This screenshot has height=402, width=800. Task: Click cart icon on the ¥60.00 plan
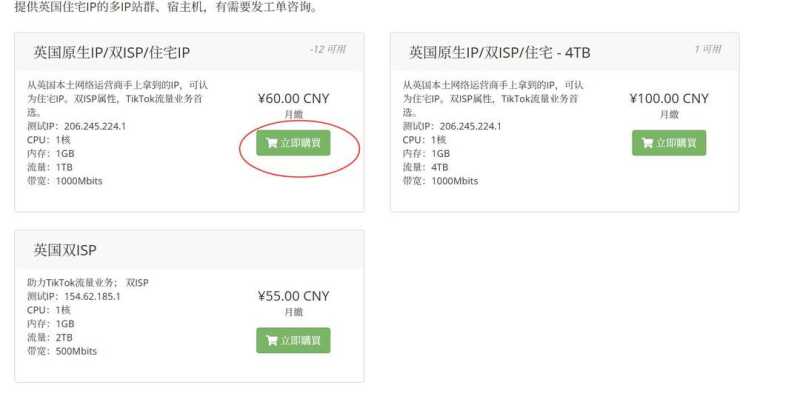(x=272, y=143)
